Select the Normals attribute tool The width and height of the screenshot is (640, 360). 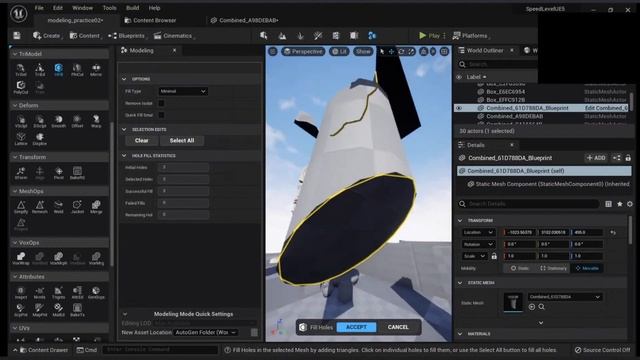click(x=40, y=292)
